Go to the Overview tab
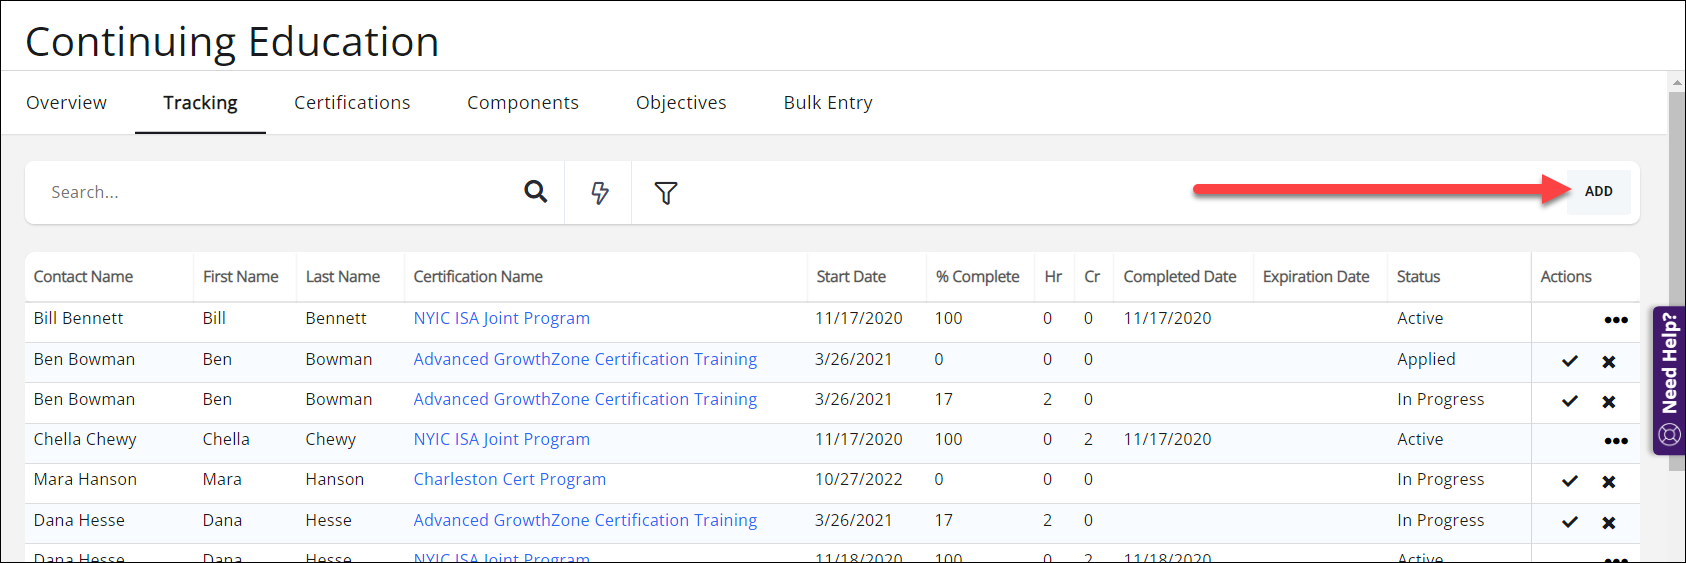The height and width of the screenshot is (563, 1686). click(66, 103)
